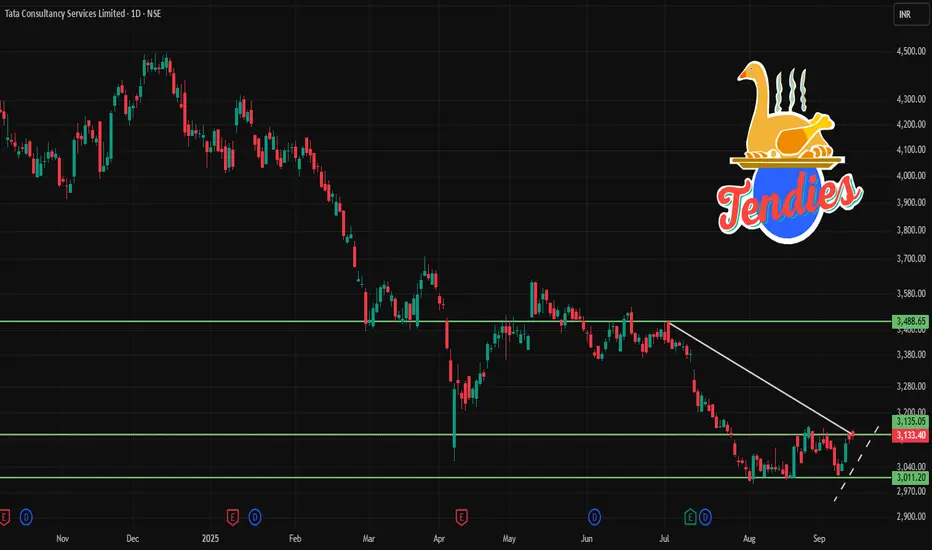Click the Aug label on time axis
The height and width of the screenshot is (550, 932).
[x=750, y=539]
